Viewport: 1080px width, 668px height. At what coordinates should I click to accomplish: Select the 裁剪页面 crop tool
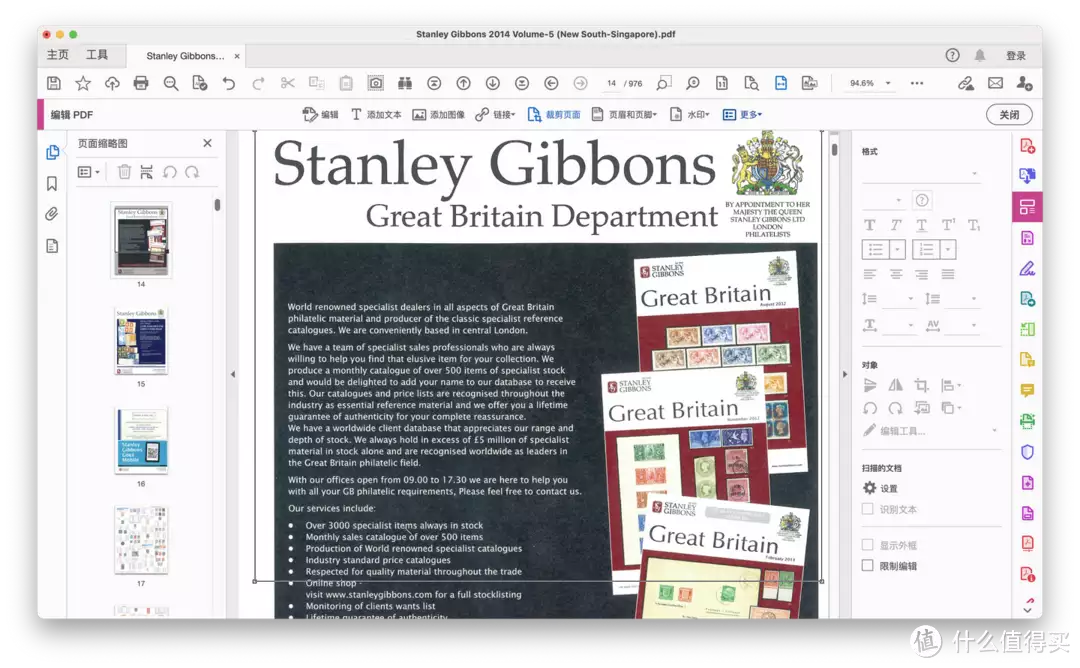pos(554,114)
